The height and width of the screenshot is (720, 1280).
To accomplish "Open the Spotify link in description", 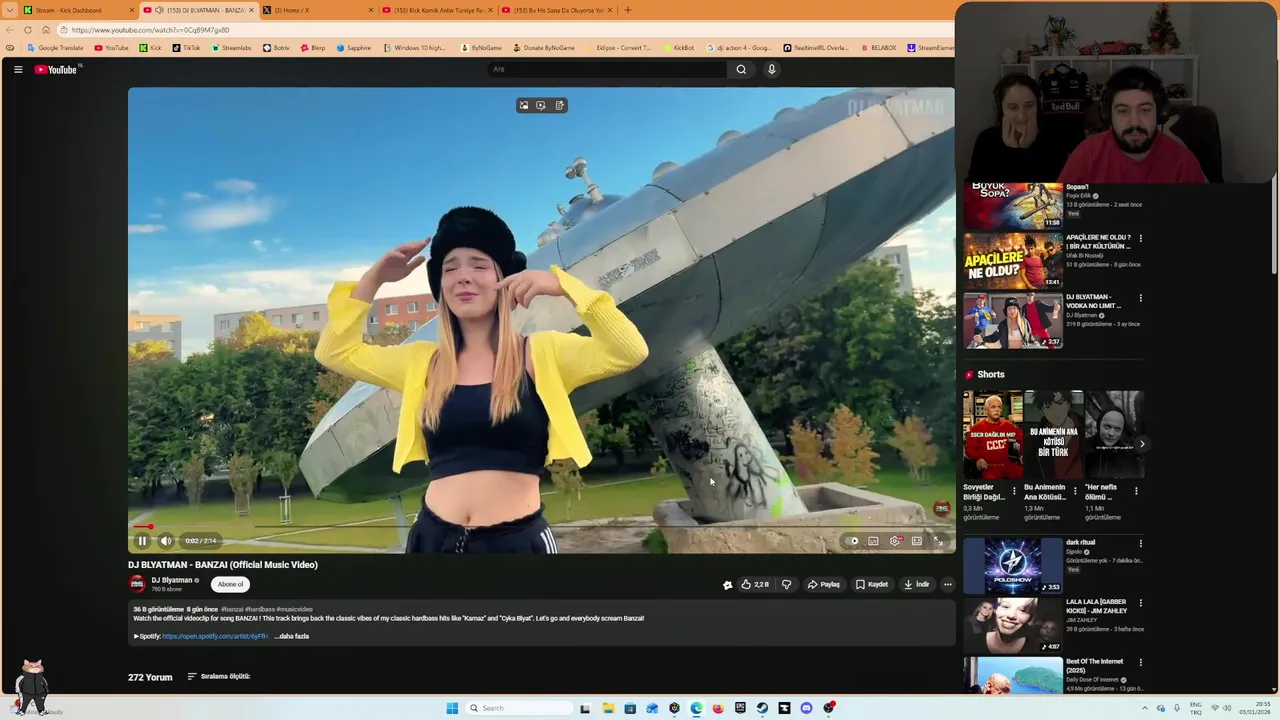I will 215,636.
